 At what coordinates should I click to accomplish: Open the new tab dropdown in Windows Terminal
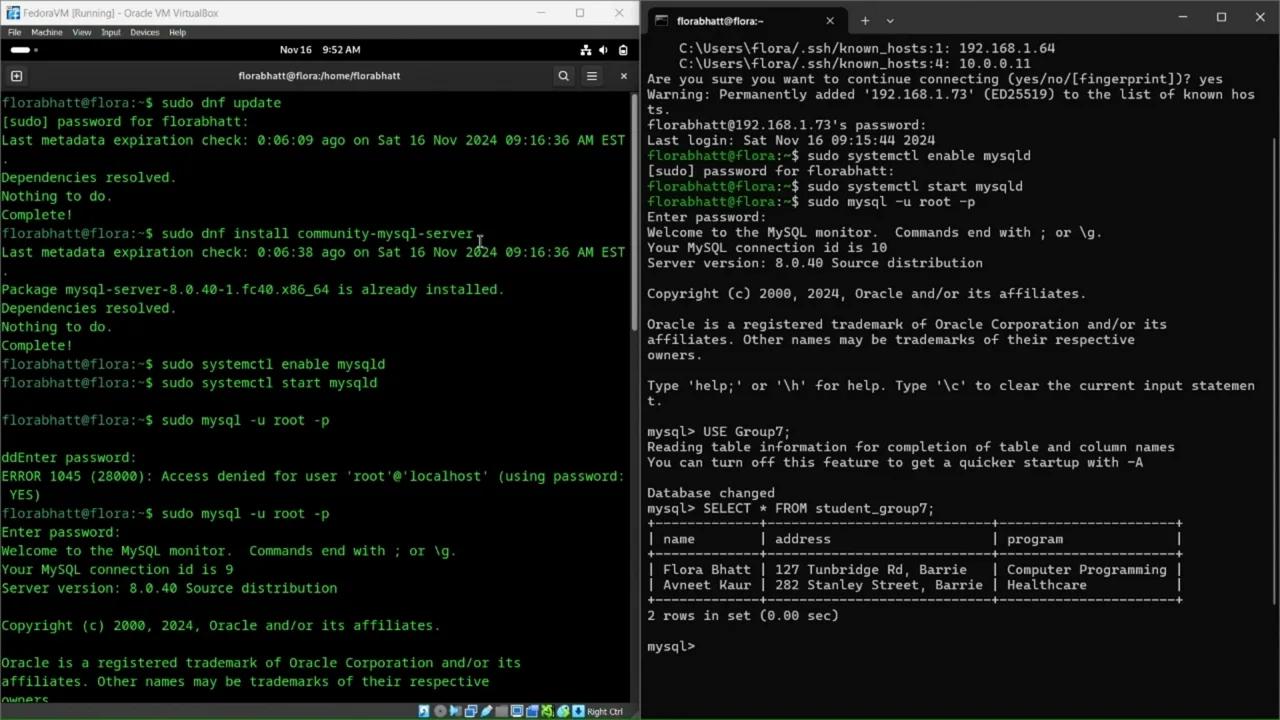click(889, 20)
